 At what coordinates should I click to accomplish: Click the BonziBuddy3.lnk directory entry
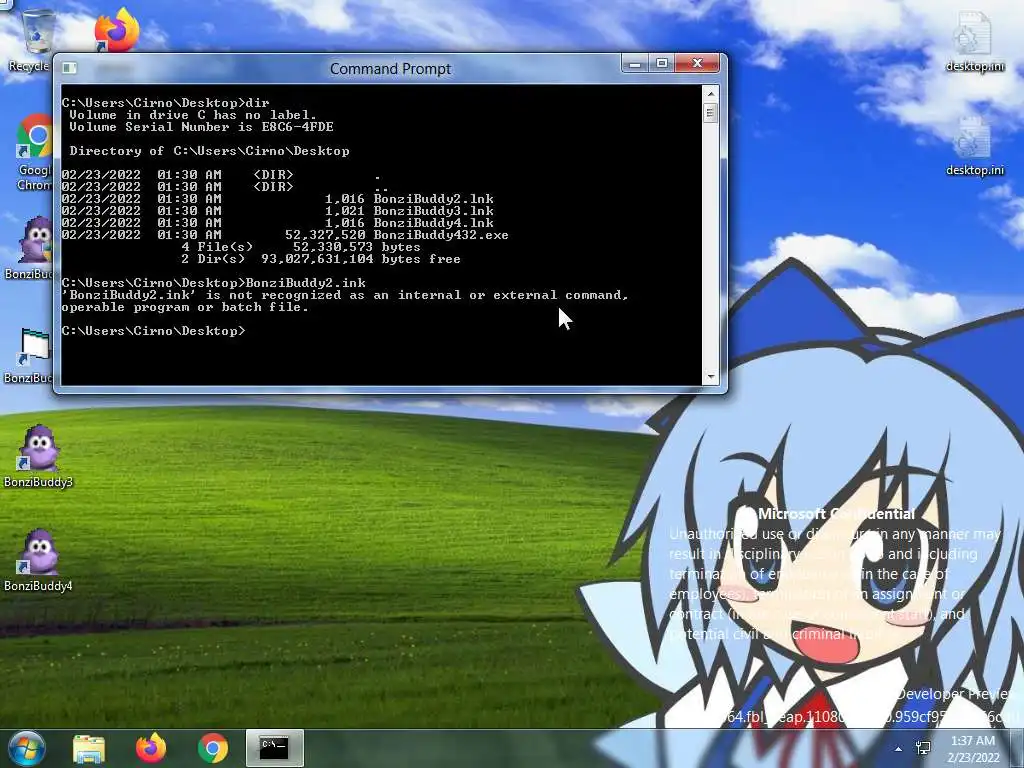coord(278,211)
